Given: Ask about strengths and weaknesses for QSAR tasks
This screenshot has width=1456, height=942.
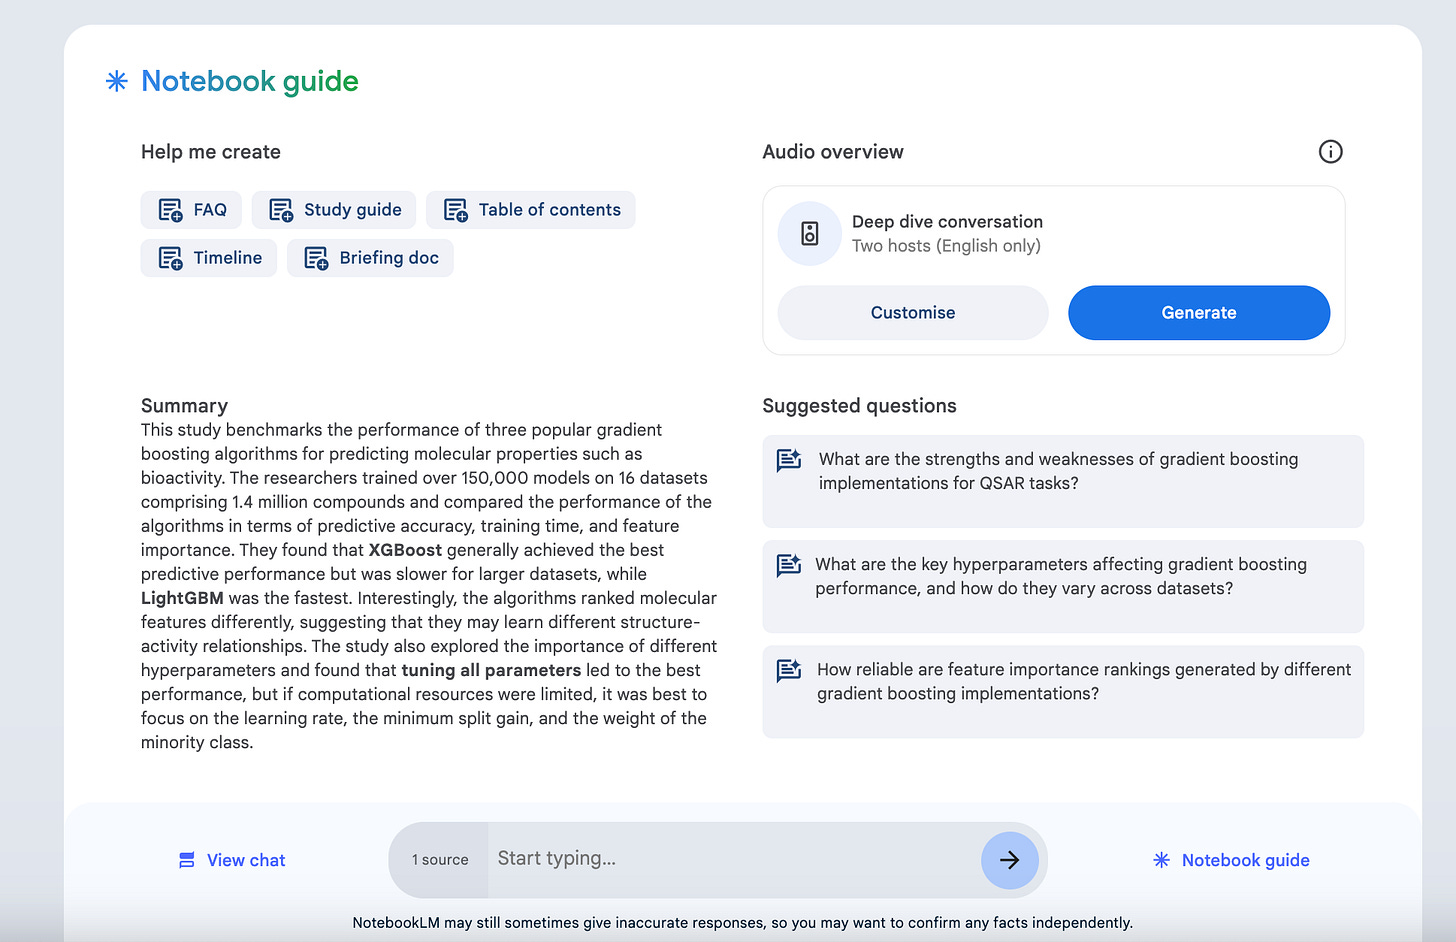Looking at the screenshot, I should click(1063, 481).
